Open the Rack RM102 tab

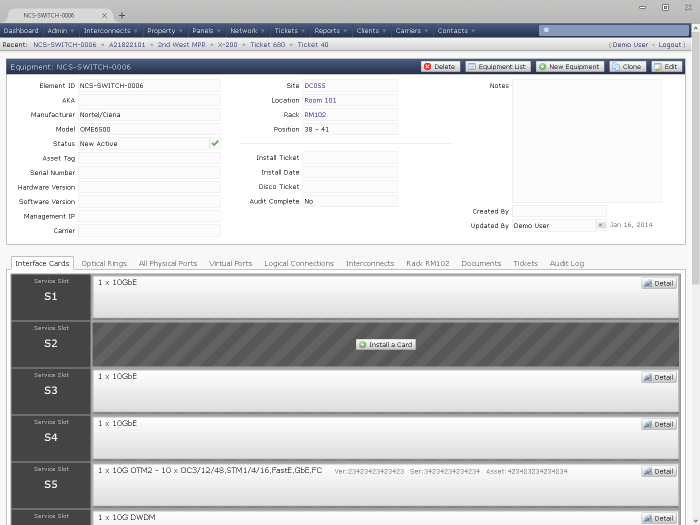coord(427,263)
